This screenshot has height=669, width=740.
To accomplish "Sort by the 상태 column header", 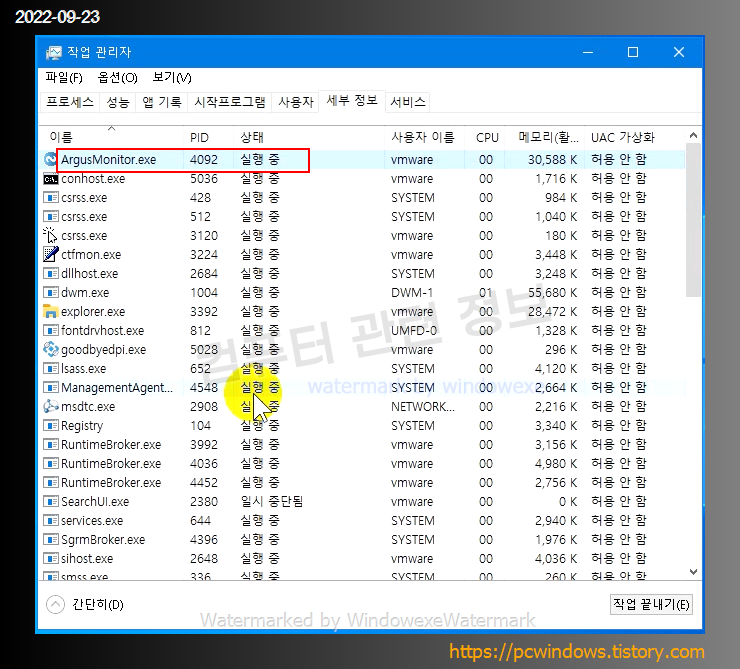I will 309,137.
